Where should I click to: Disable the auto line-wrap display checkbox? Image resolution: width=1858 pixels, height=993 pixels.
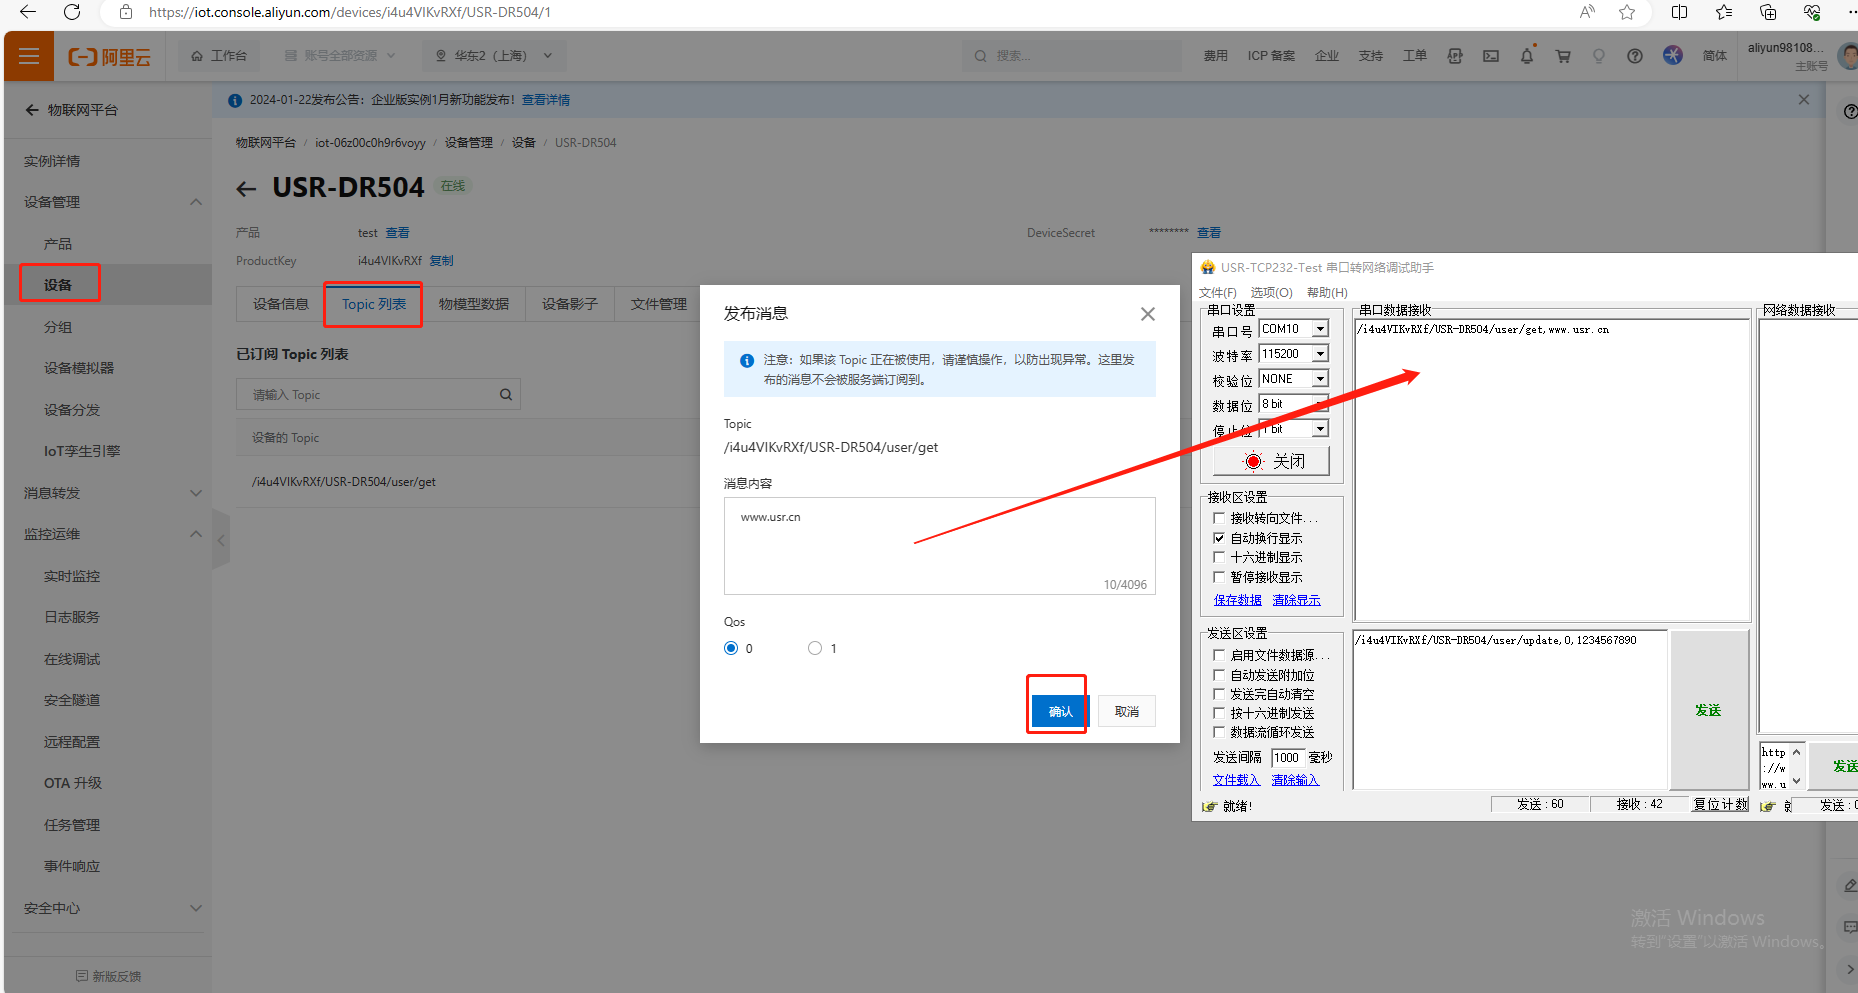point(1219,538)
